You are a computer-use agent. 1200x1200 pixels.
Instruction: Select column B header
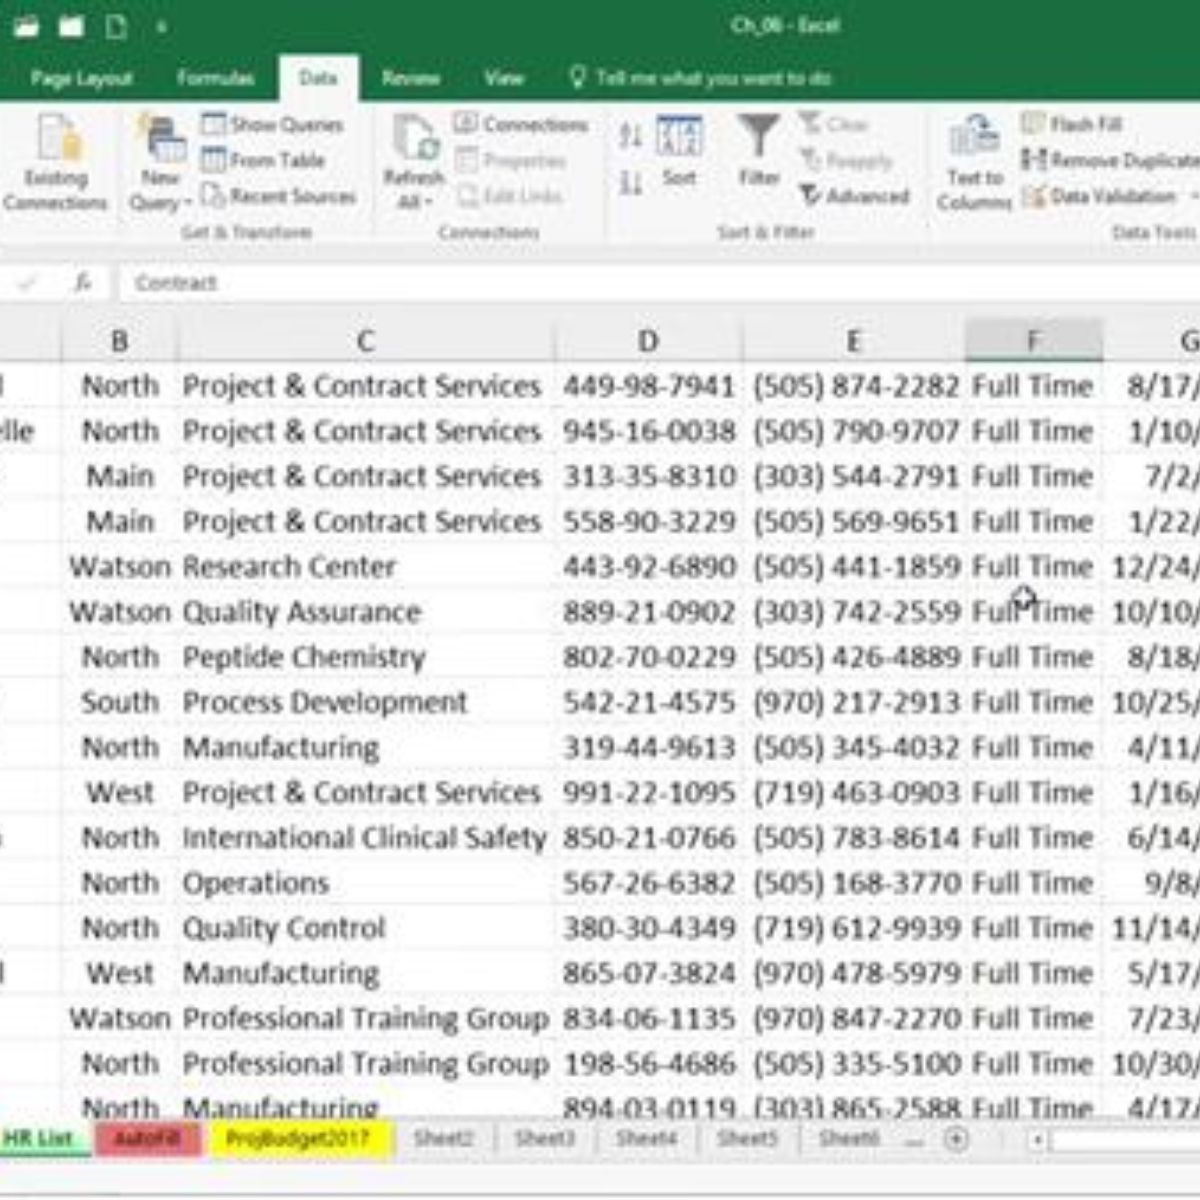(119, 342)
